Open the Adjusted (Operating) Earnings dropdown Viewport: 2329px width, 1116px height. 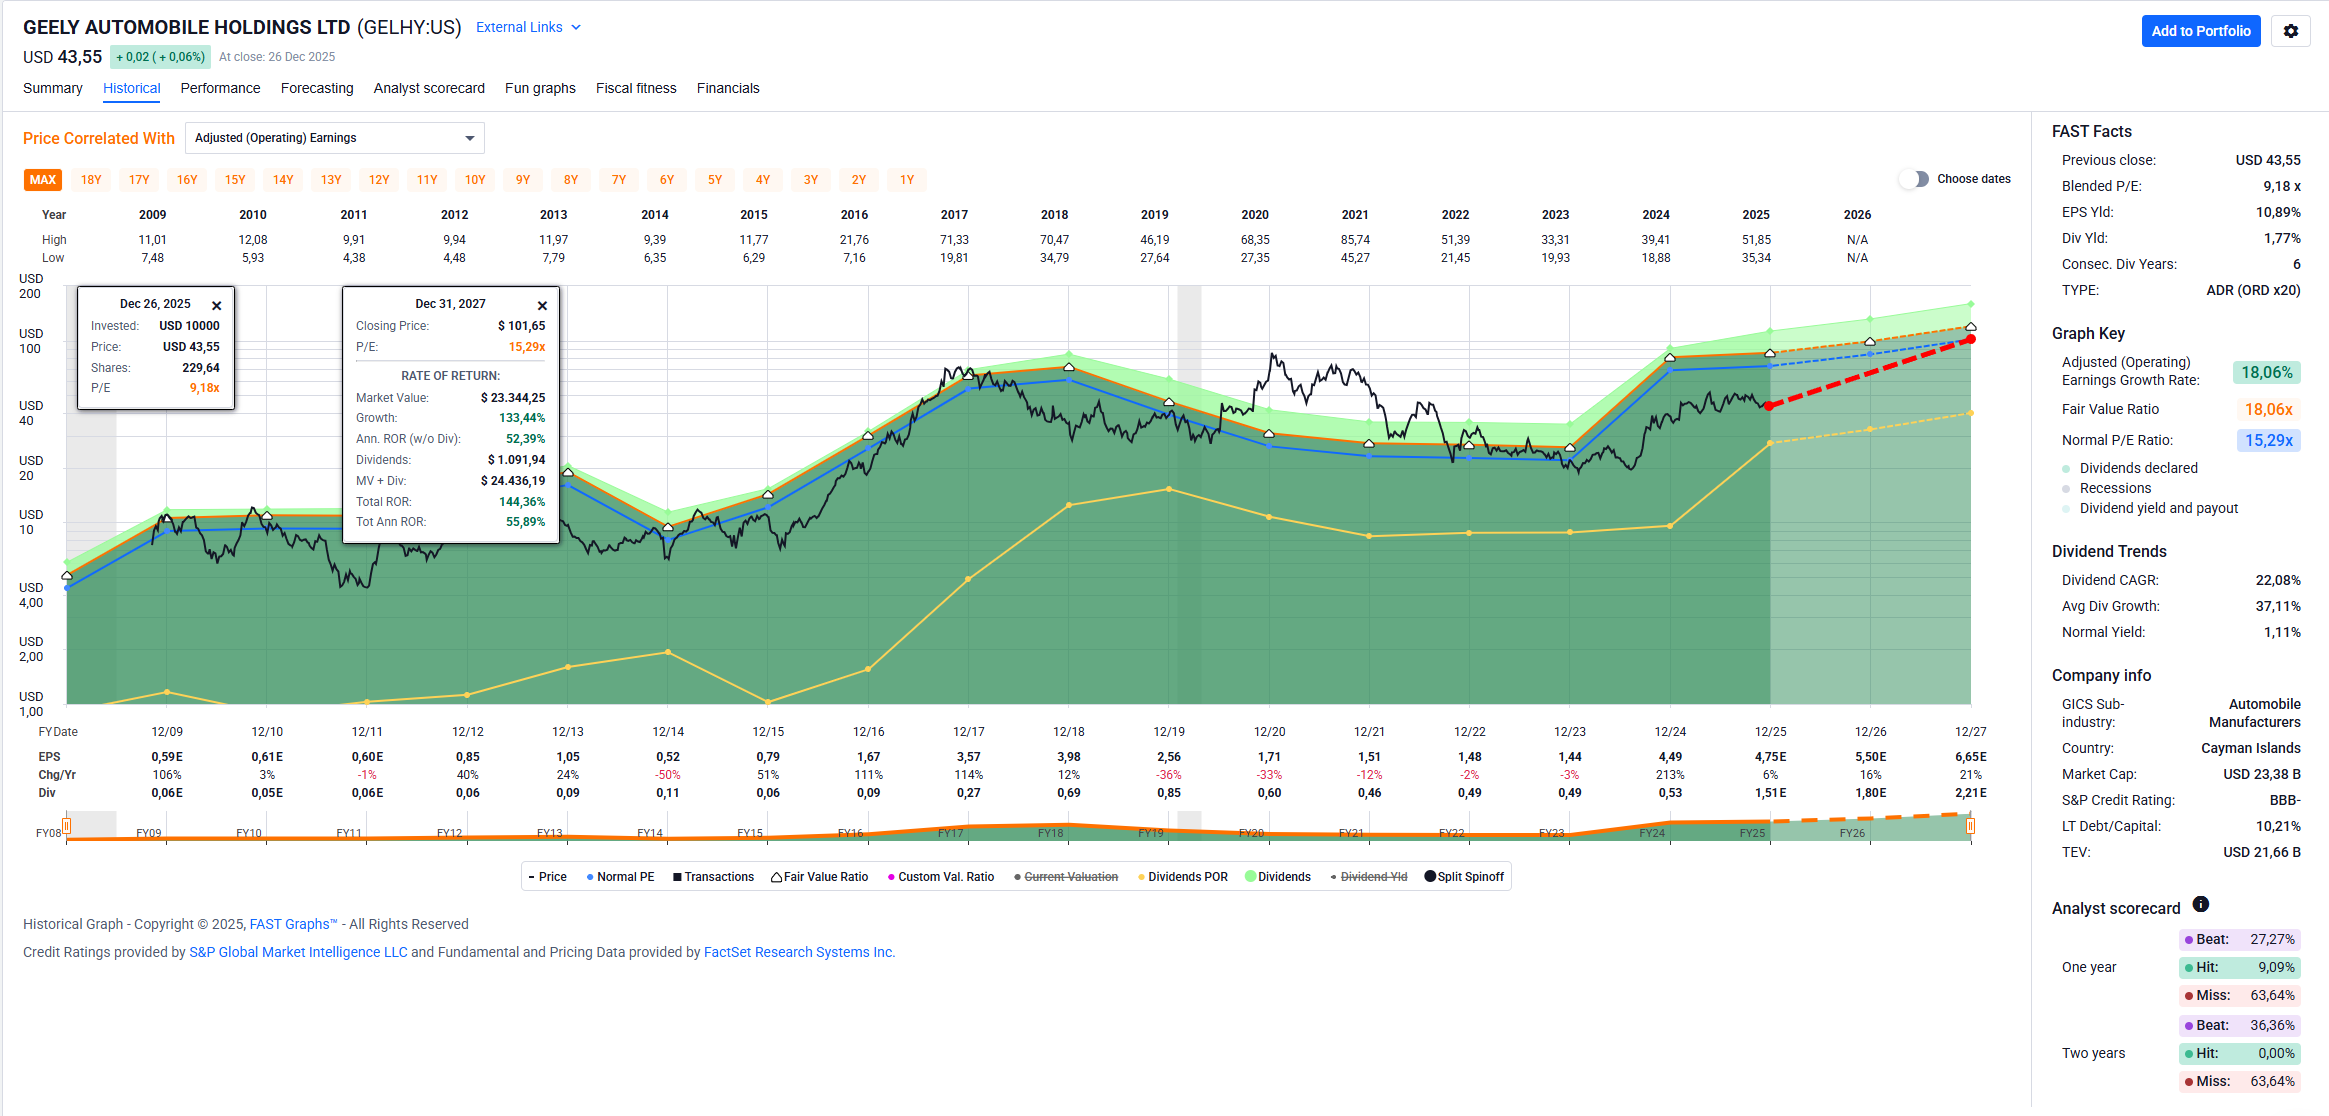tap(334, 138)
